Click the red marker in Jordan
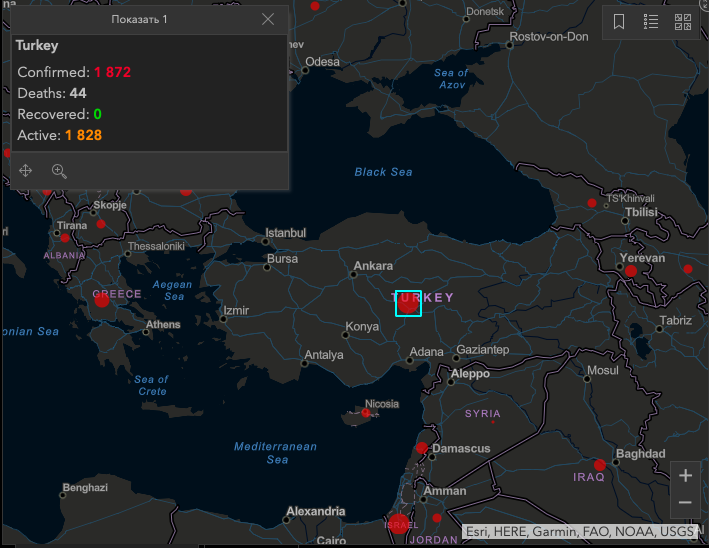The image size is (709, 548). point(437,518)
